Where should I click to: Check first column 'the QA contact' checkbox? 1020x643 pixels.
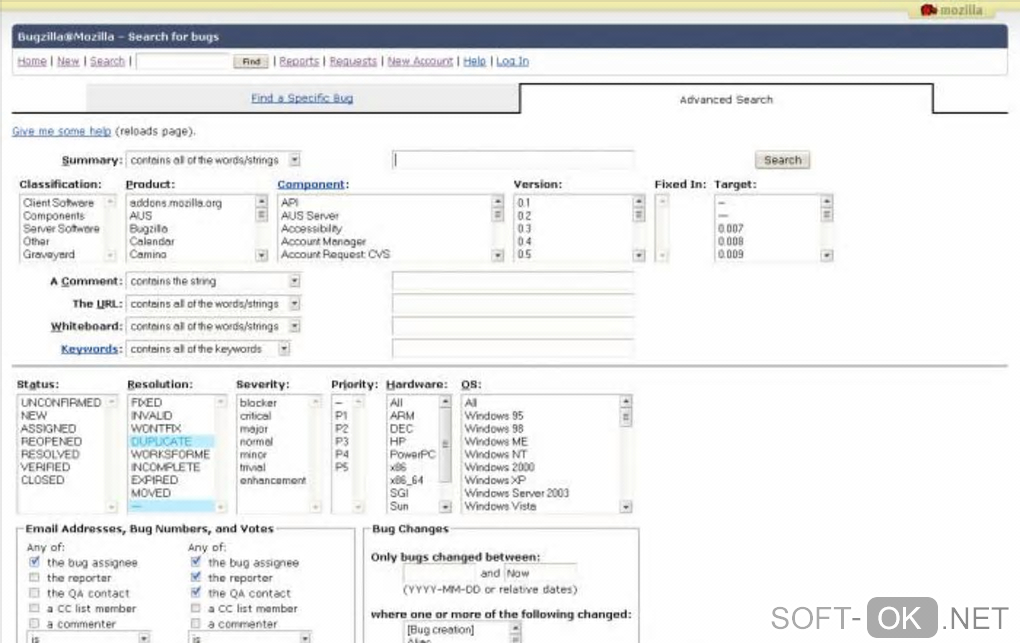pyautogui.click(x=34, y=593)
